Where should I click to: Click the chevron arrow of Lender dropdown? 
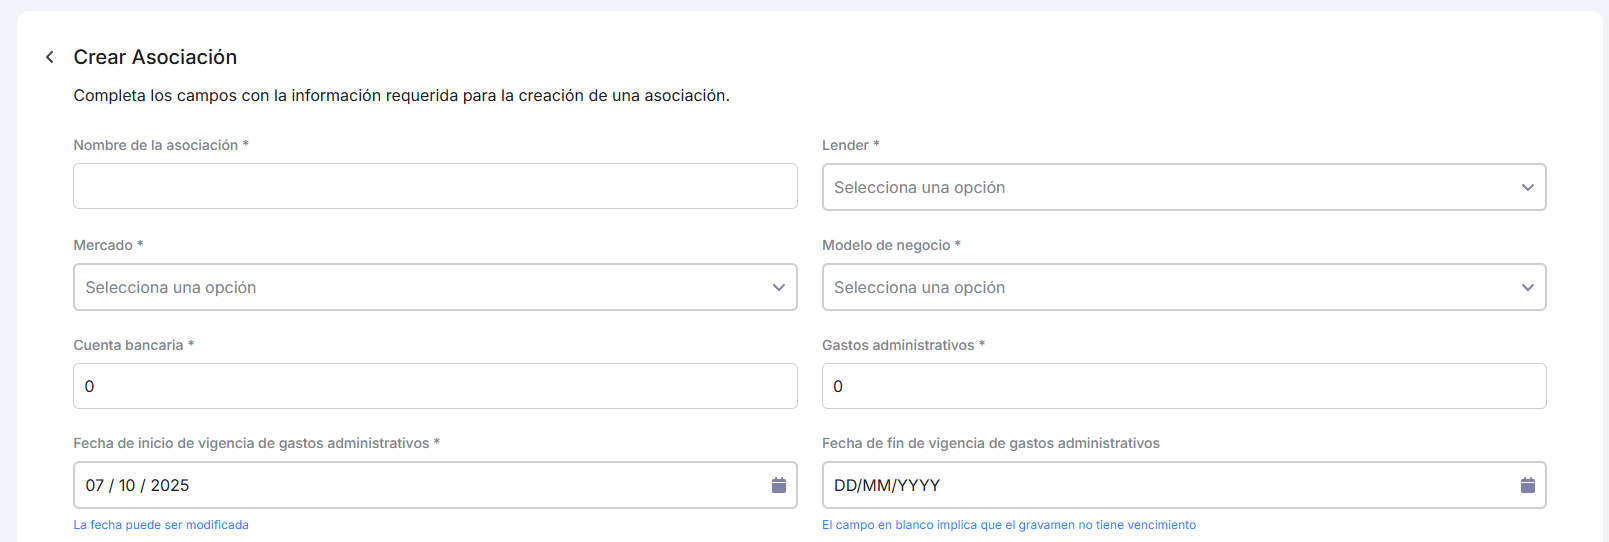(1527, 188)
